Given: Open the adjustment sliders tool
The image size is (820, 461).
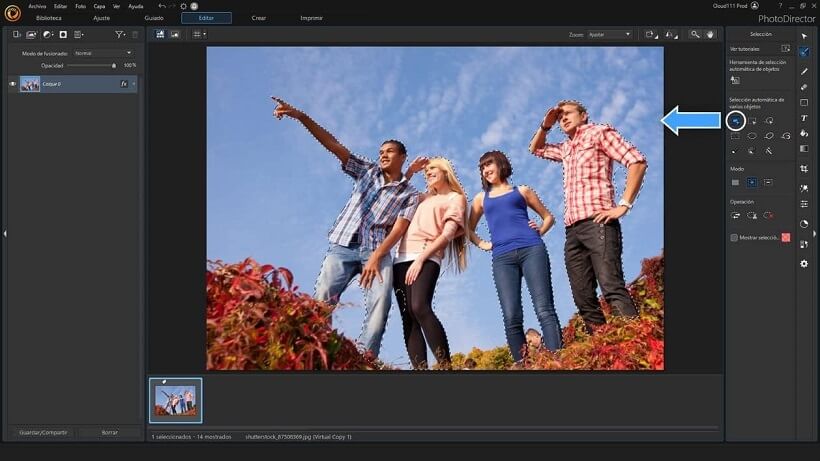Looking at the screenshot, I should click(x=804, y=204).
